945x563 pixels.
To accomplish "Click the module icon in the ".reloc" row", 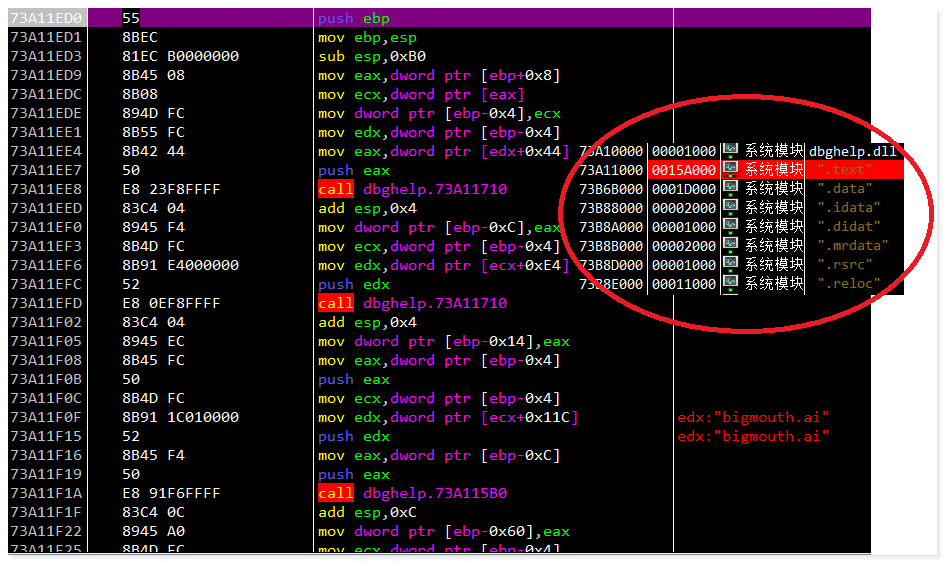I will [x=730, y=283].
